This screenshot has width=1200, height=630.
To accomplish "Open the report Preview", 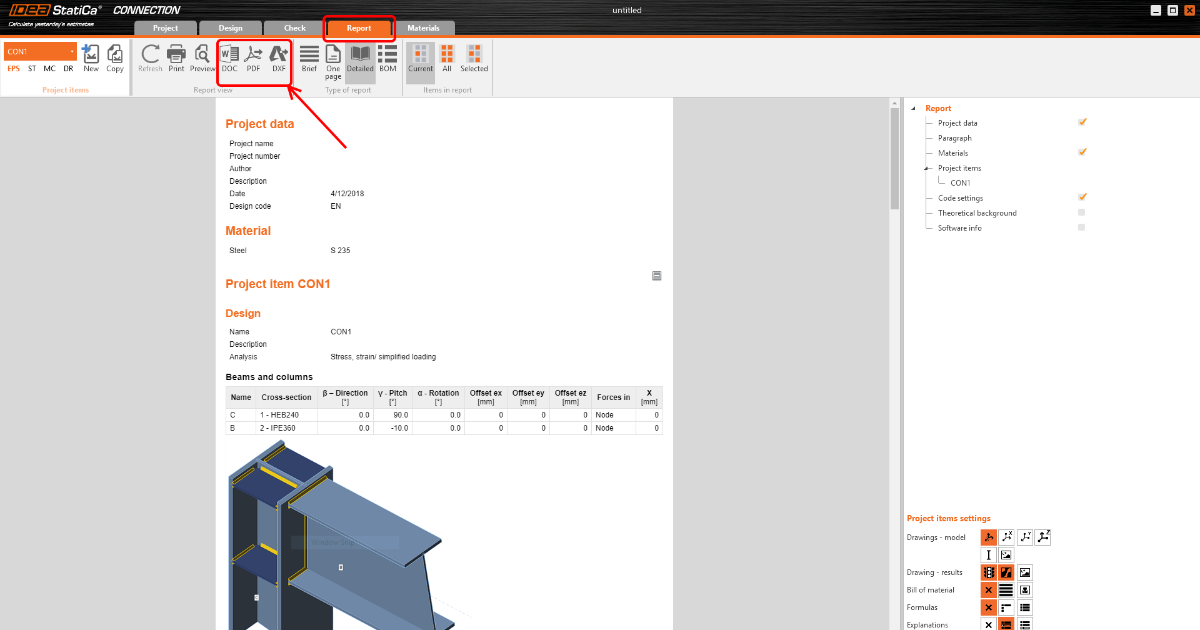I will click(202, 58).
